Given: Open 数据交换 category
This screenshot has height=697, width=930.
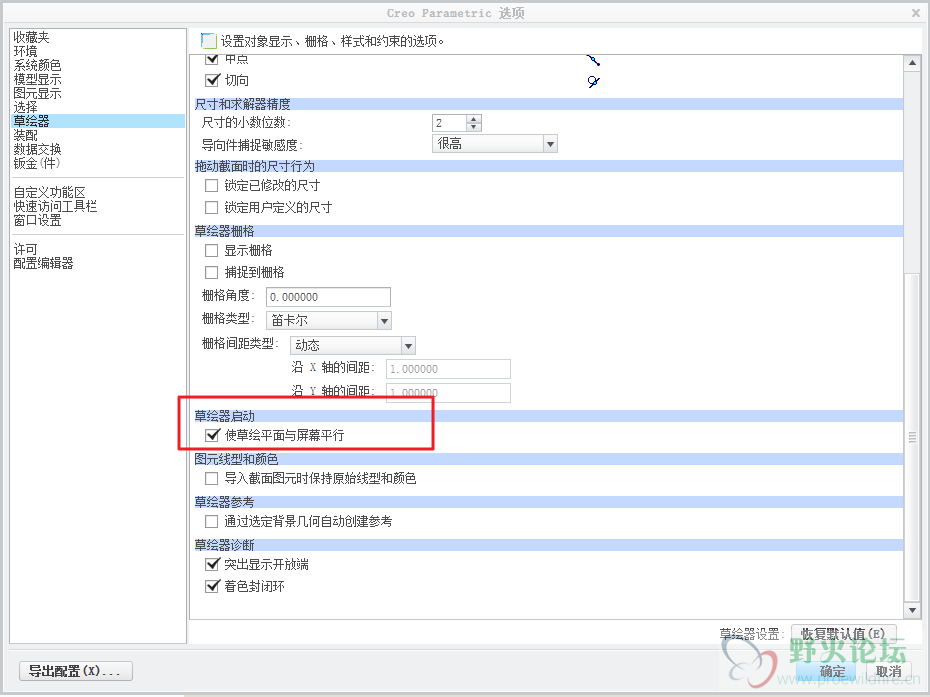Looking at the screenshot, I should [37, 149].
